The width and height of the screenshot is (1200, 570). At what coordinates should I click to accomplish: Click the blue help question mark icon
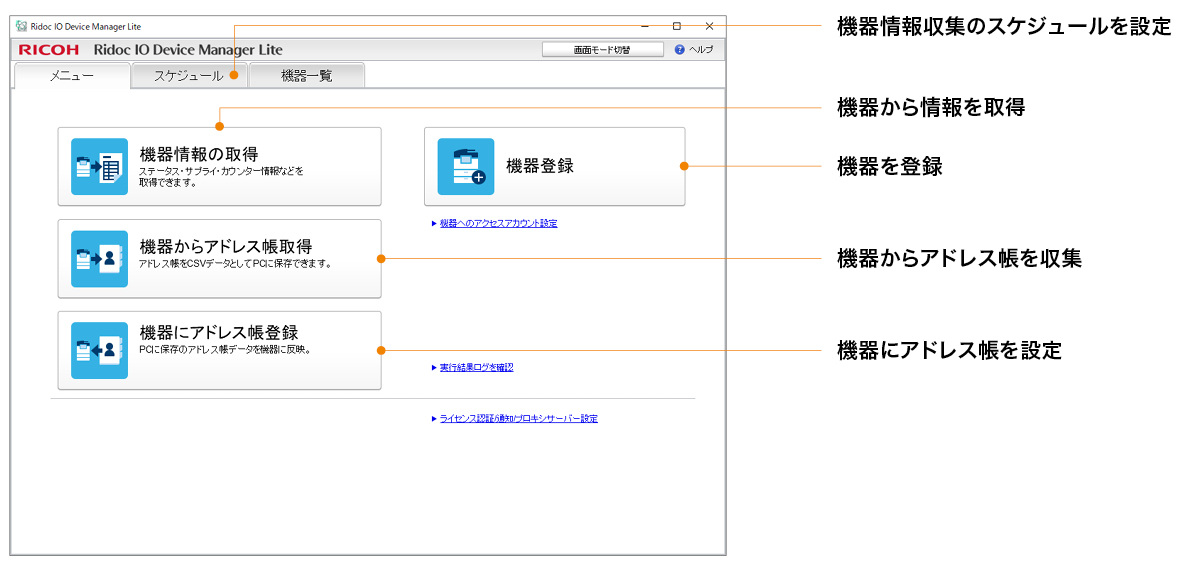coord(680,49)
